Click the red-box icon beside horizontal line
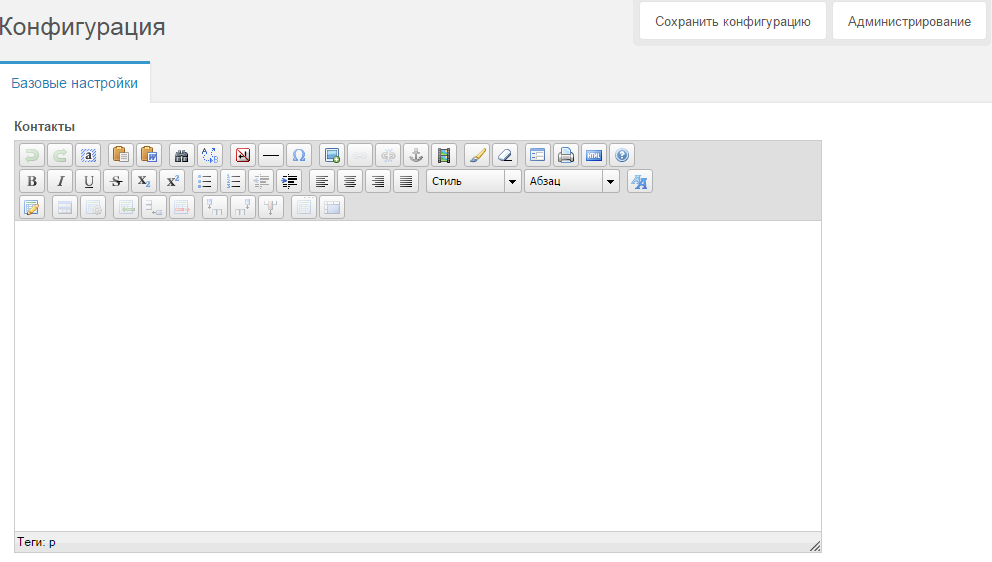 (243, 155)
